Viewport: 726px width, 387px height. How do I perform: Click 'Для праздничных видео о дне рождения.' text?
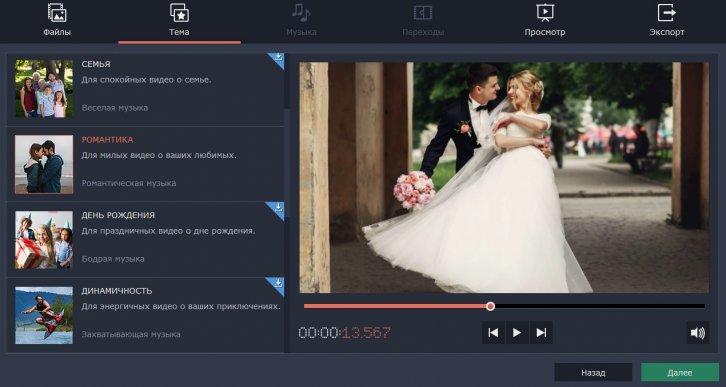click(169, 231)
